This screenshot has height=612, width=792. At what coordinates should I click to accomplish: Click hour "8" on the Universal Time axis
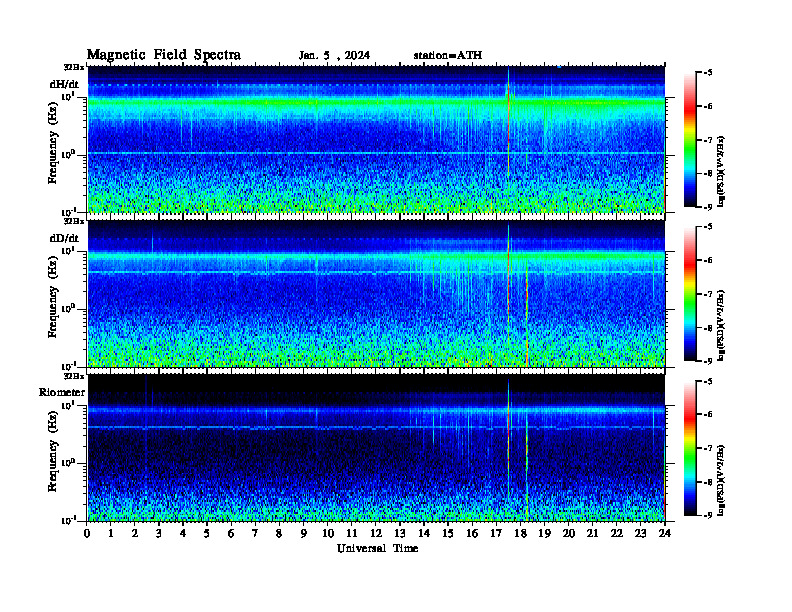point(279,533)
